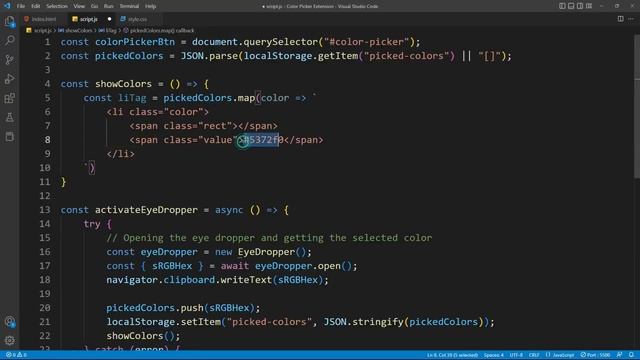Open Source Control view in activity bar
640x360 pixels.
[x=9, y=60]
